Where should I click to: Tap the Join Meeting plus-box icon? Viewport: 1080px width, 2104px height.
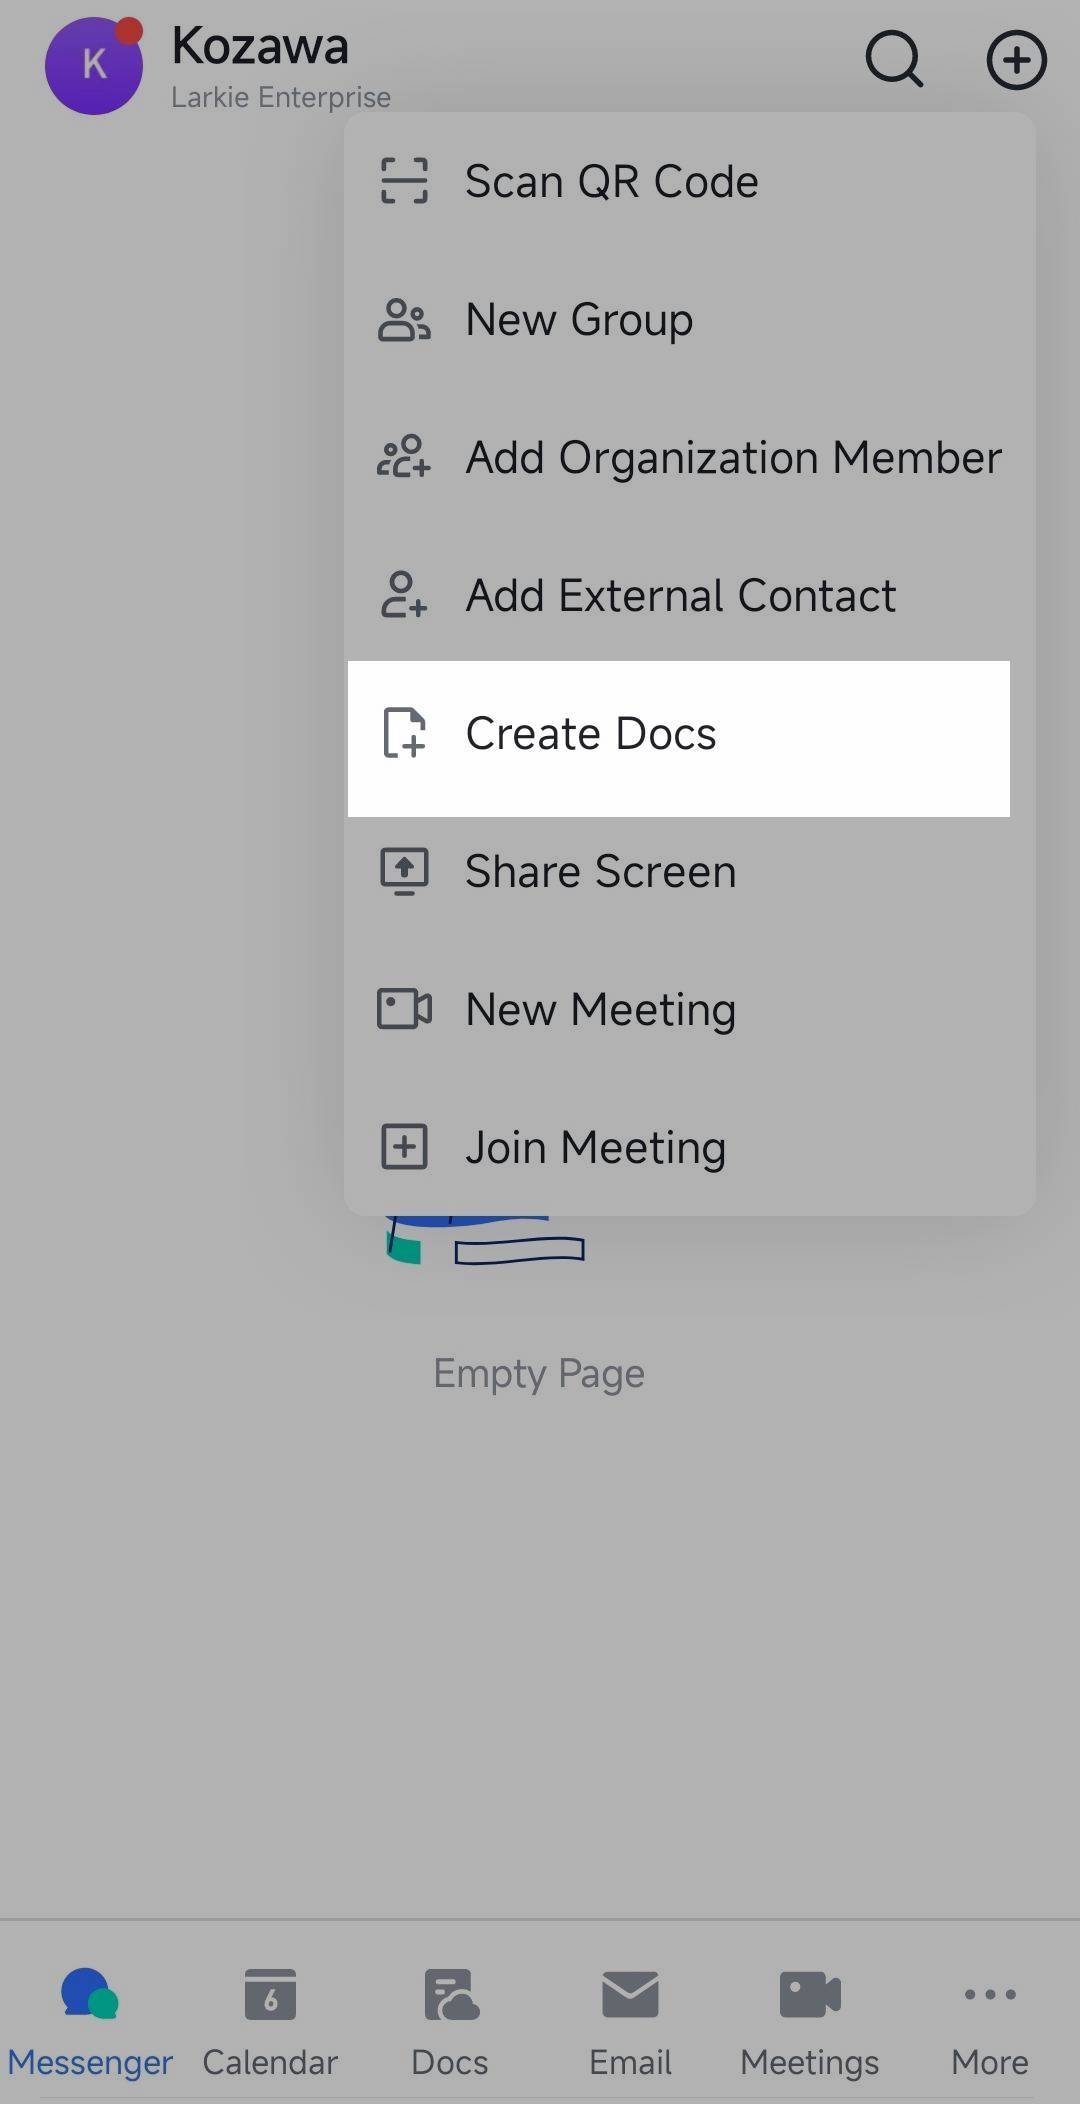404,1147
